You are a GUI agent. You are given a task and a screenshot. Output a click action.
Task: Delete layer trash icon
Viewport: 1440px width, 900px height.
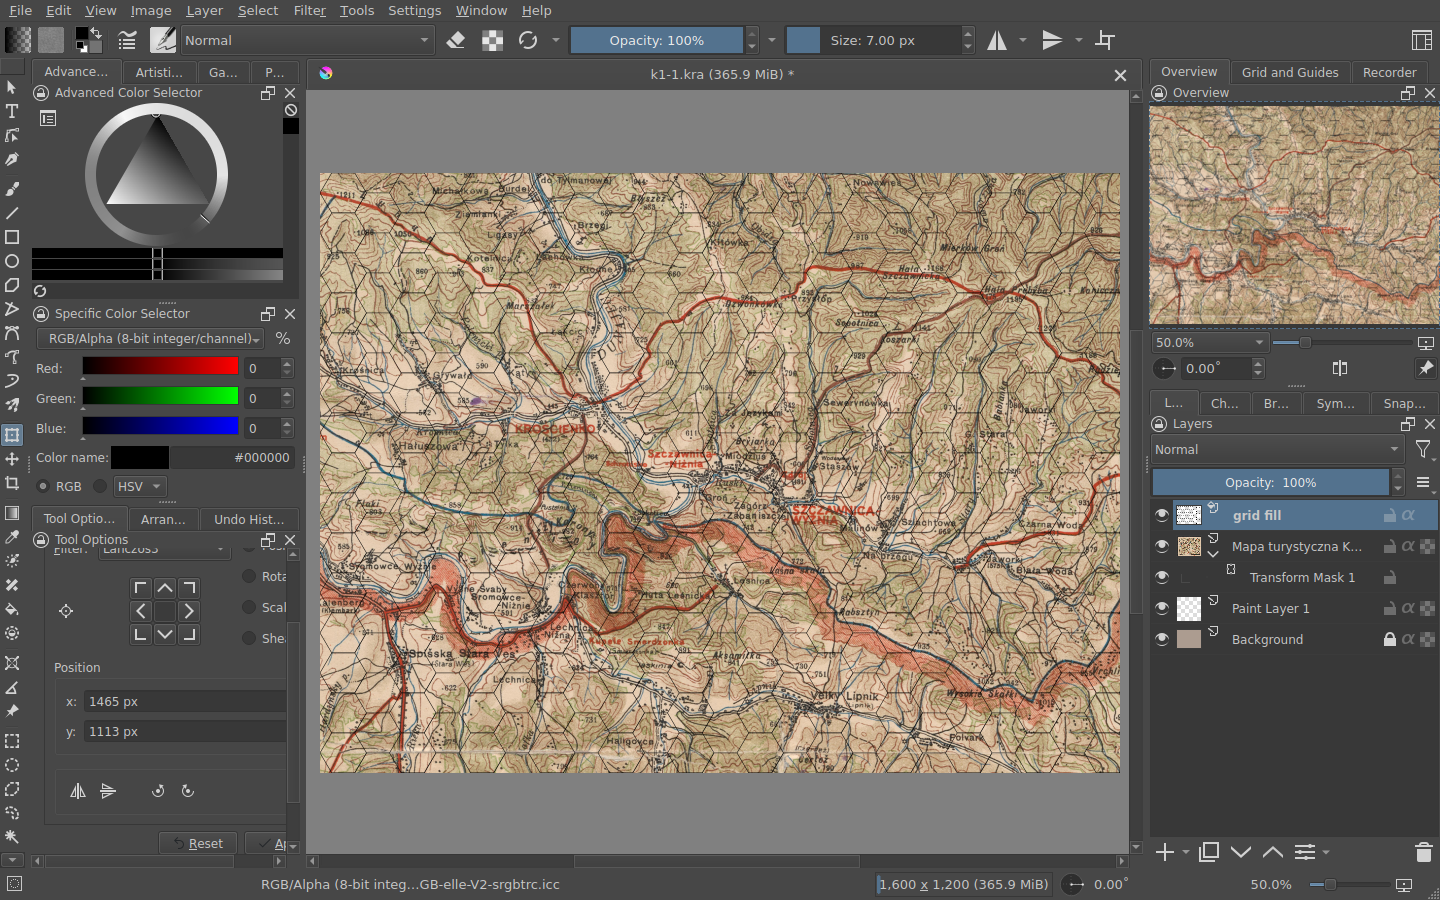click(x=1424, y=852)
